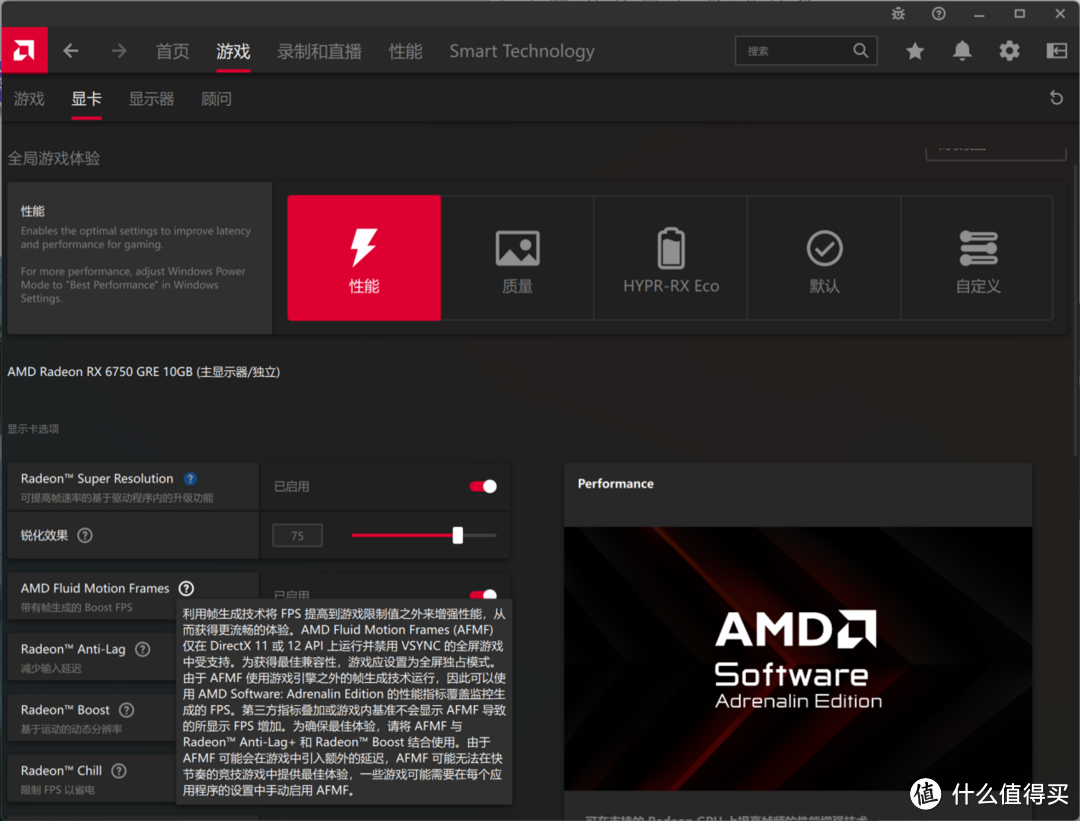Screen dimensions: 1080x821
Task: Open notifications bell icon
Action: (962, 51)
